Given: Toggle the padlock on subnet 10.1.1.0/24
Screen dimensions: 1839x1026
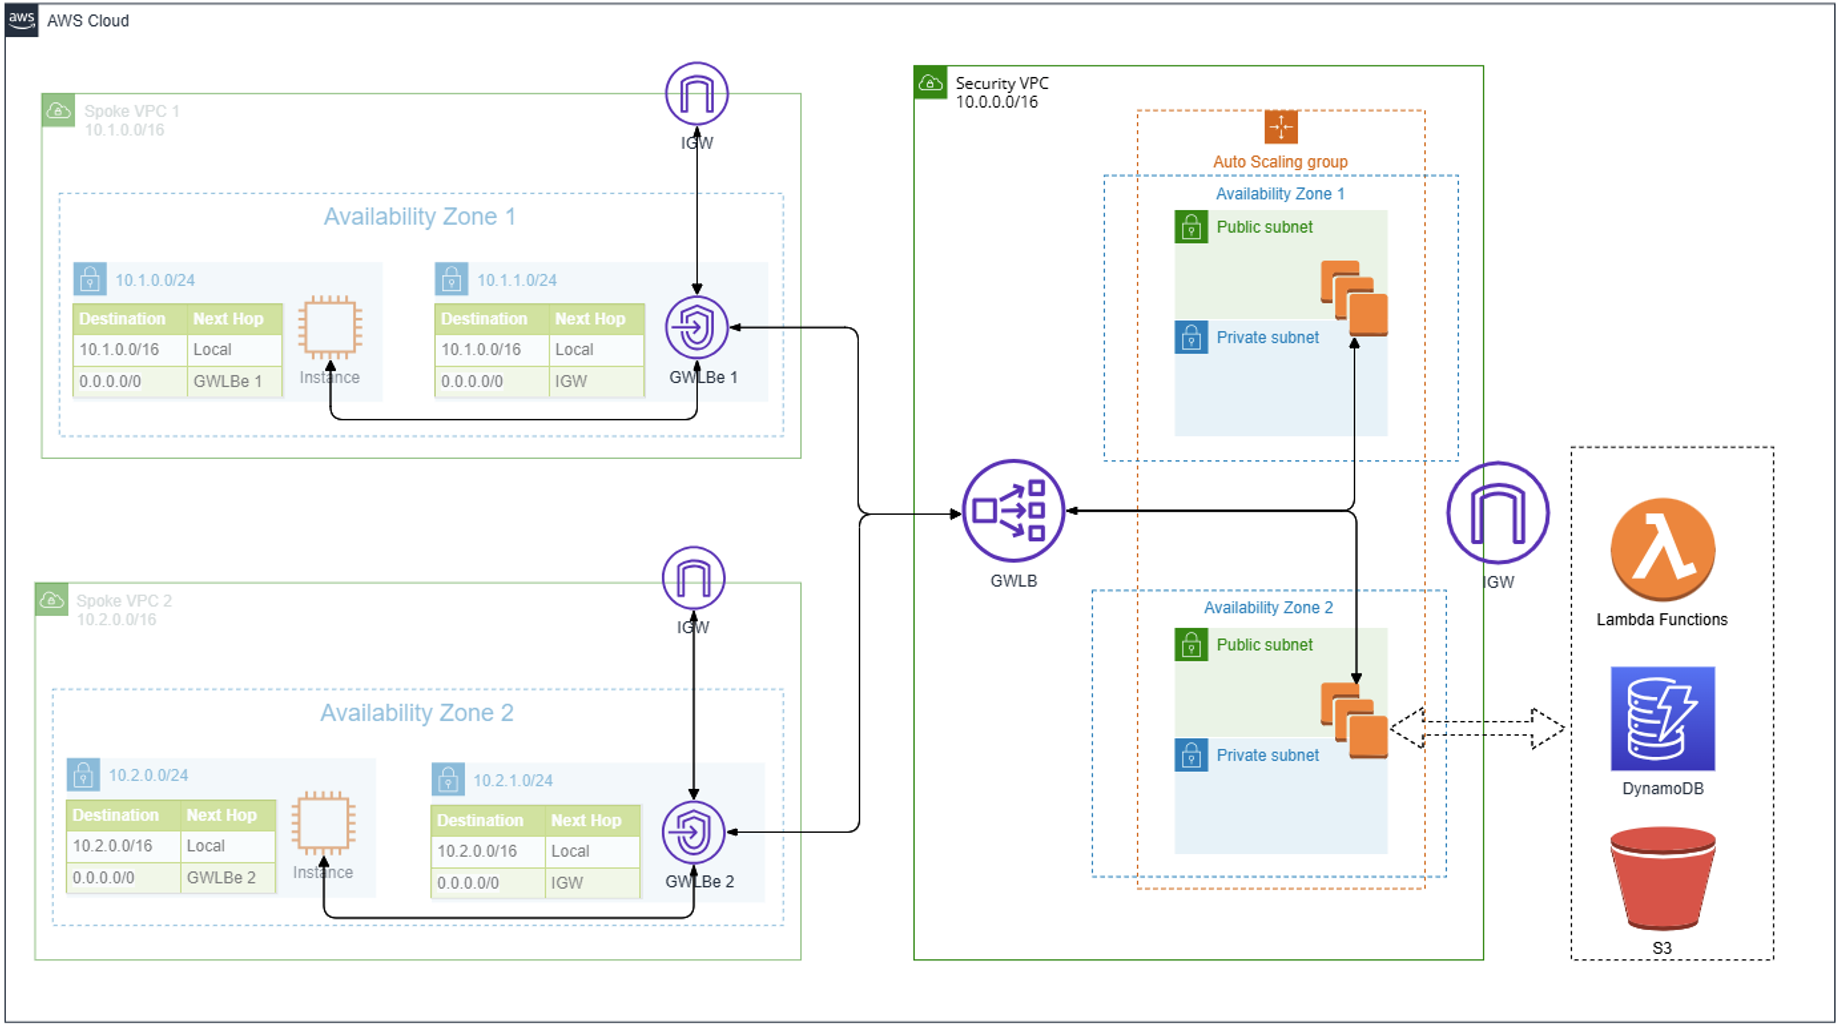Looking at the screenshot, I should pos(452,279).
